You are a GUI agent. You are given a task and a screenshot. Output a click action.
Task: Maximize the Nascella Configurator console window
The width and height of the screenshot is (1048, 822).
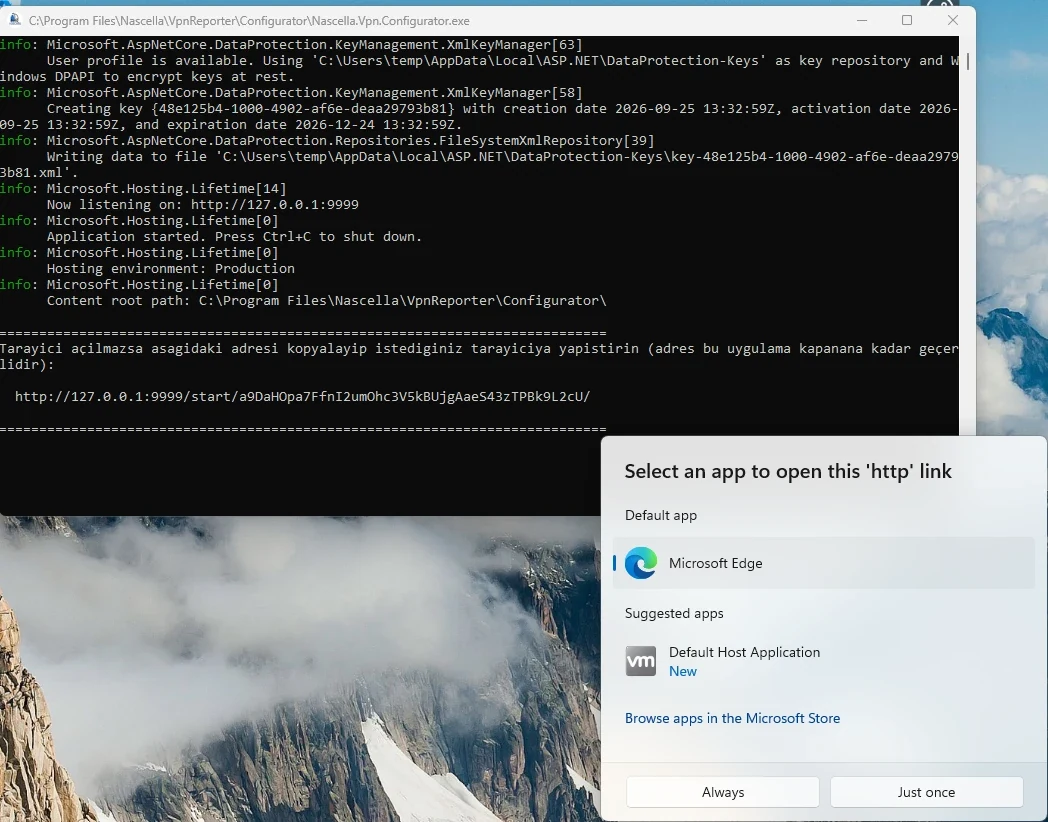(x=907, y=21)
